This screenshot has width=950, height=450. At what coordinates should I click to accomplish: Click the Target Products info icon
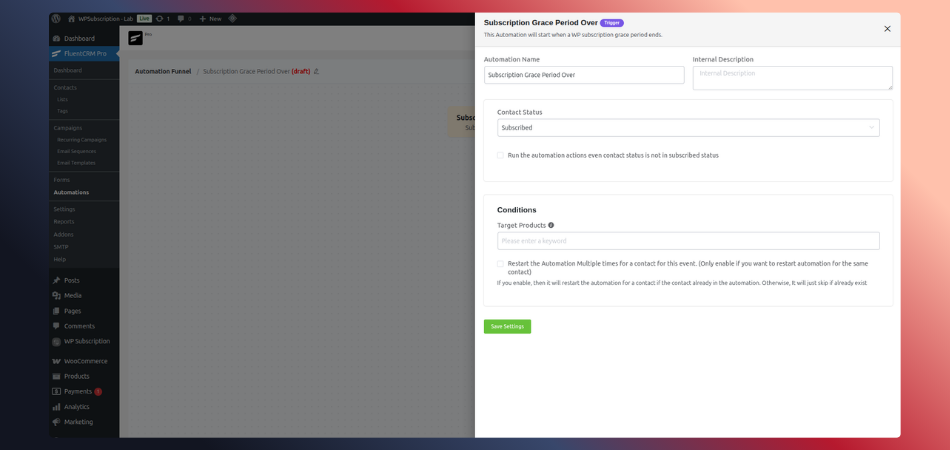click(551, 225)
